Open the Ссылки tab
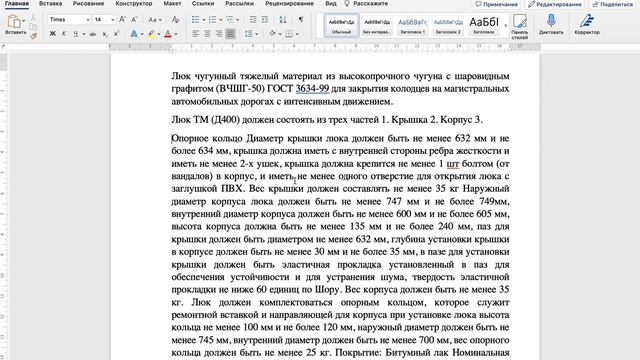Image resolution: width=640 pixels, height=360 pixels. click(203, 4)
